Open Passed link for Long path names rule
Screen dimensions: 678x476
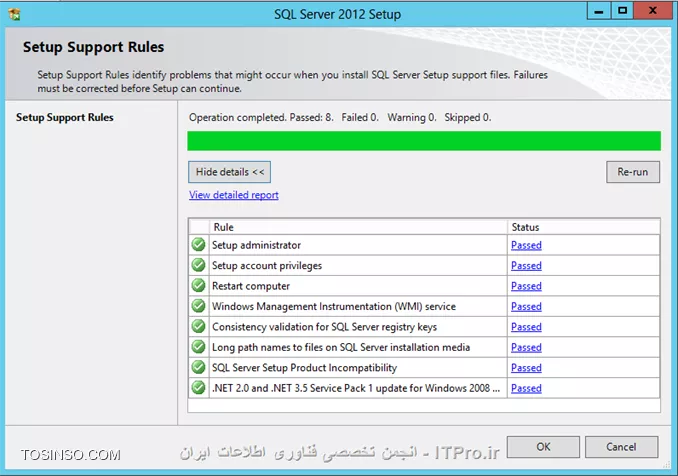[x=526, y=347]
